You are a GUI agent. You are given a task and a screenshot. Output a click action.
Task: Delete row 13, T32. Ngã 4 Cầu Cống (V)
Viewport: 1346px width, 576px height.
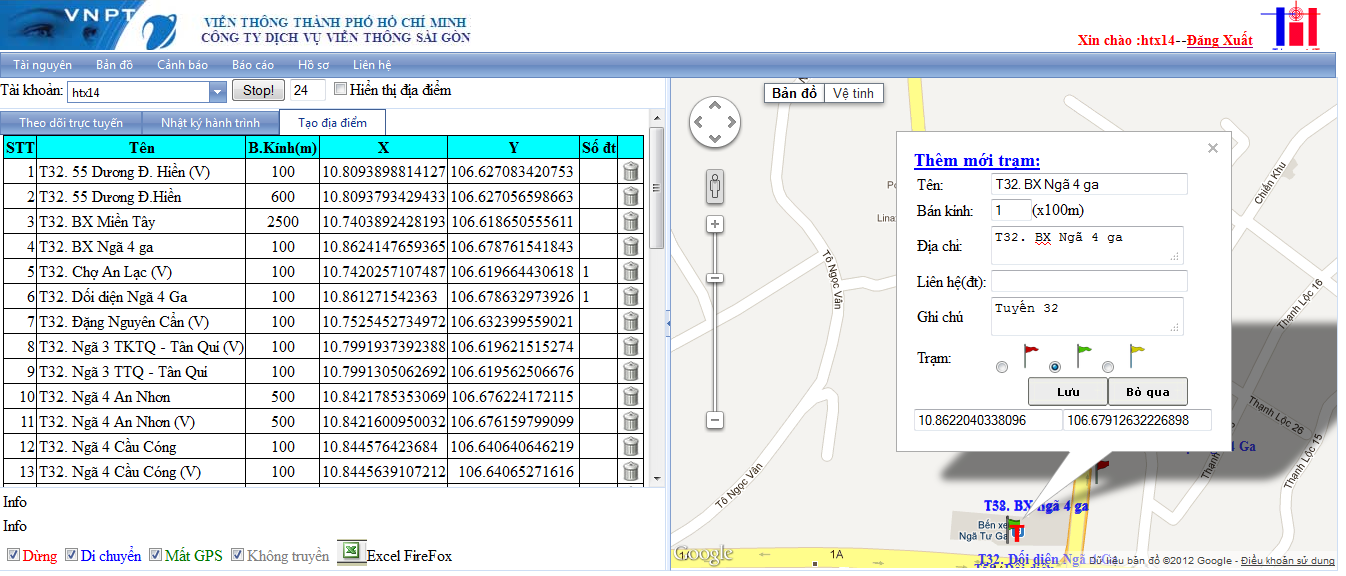[630, 472]
